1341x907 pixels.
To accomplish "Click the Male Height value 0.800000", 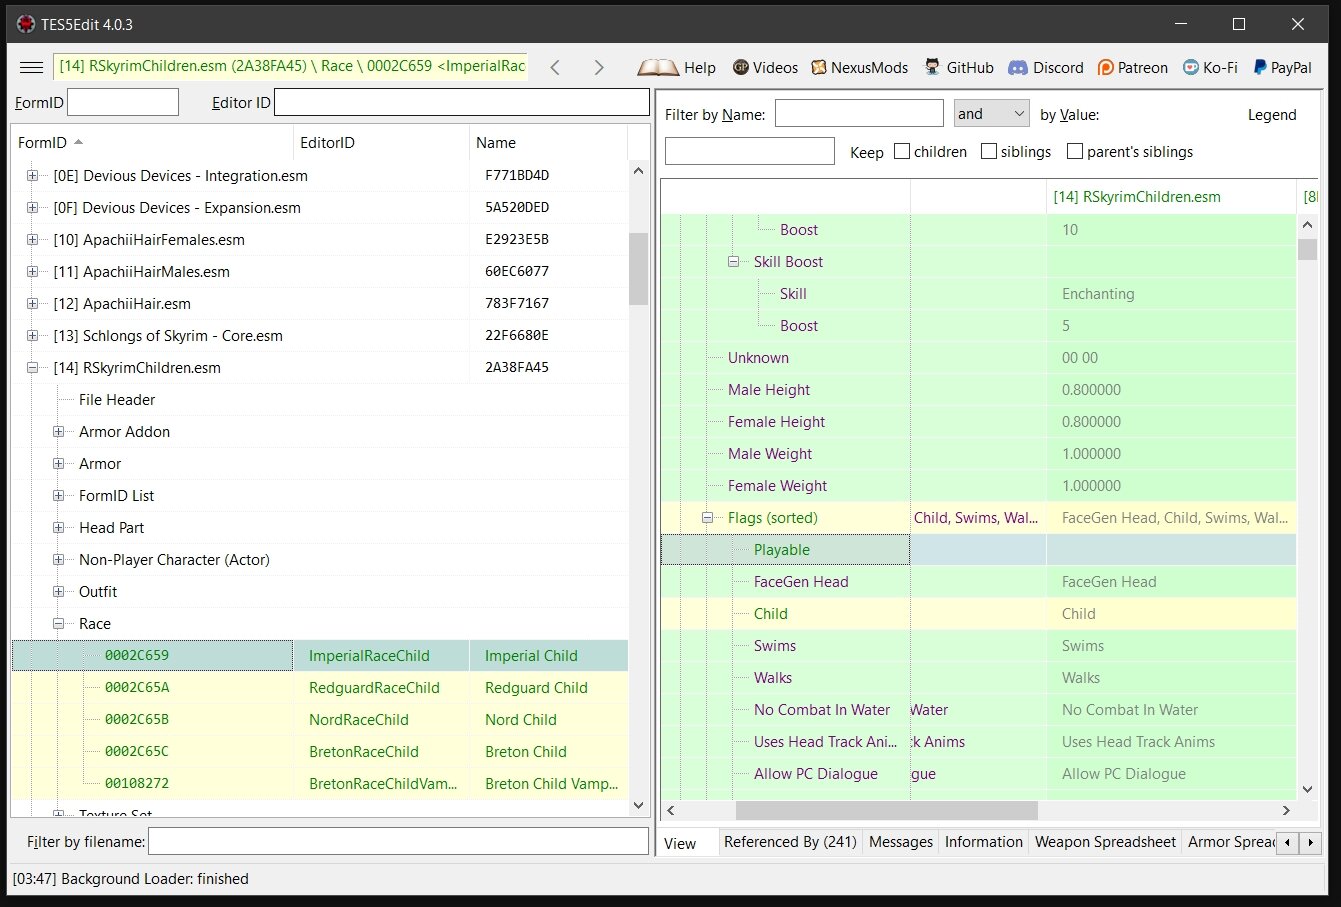I will [x=1091, y=389].
